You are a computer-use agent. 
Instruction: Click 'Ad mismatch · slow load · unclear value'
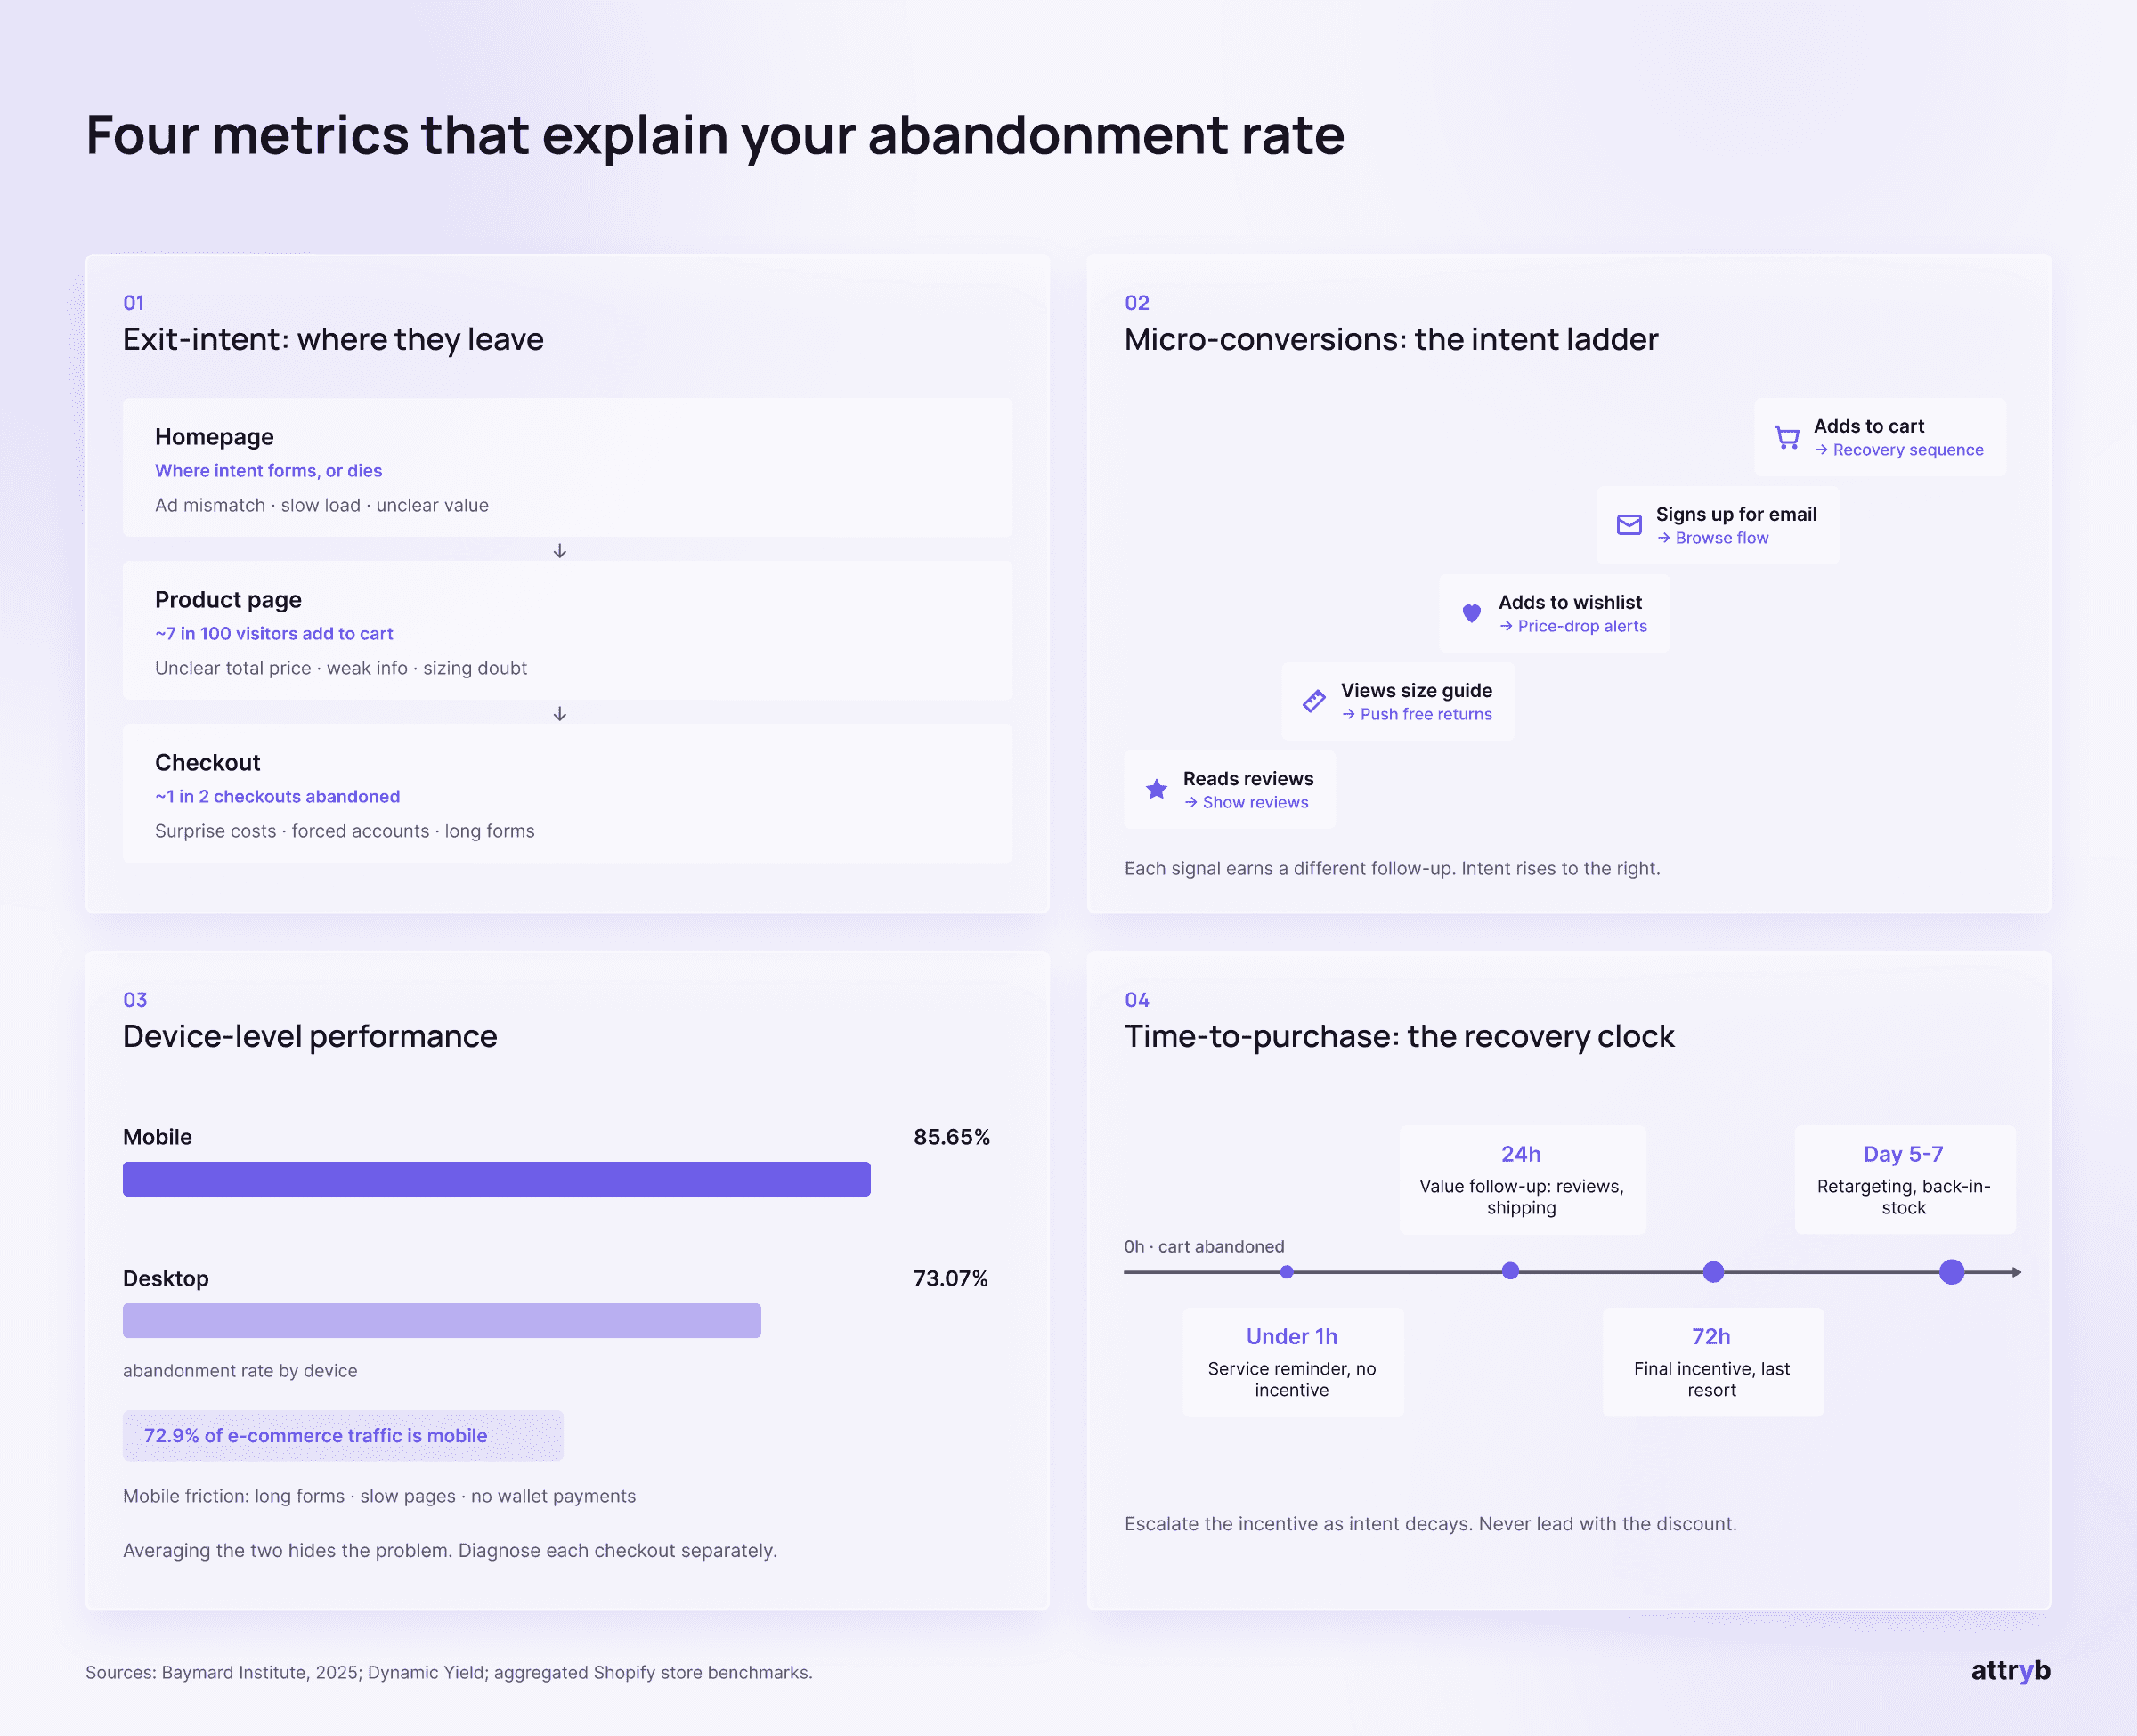322,506
